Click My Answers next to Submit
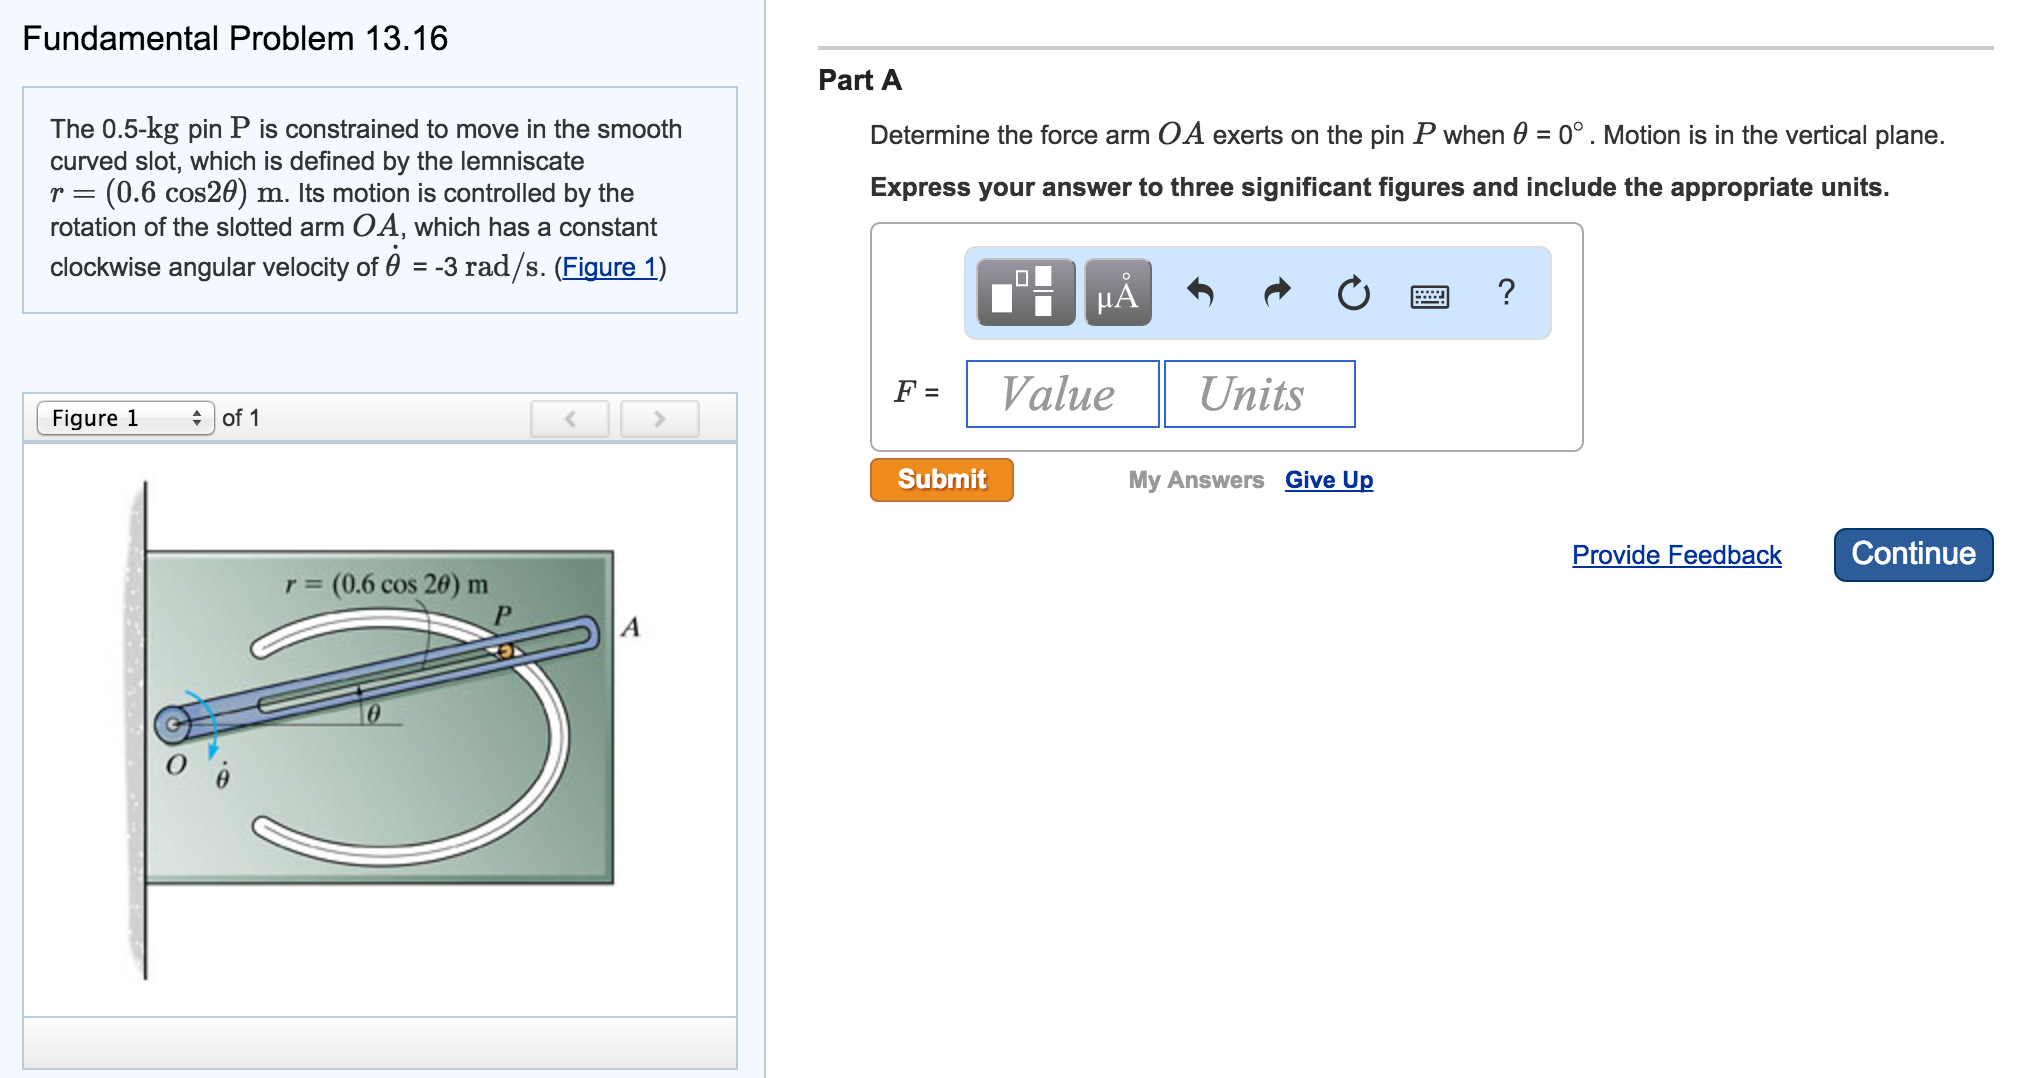This screenshot has height=1078, width=2036. tap(1194, 480)
